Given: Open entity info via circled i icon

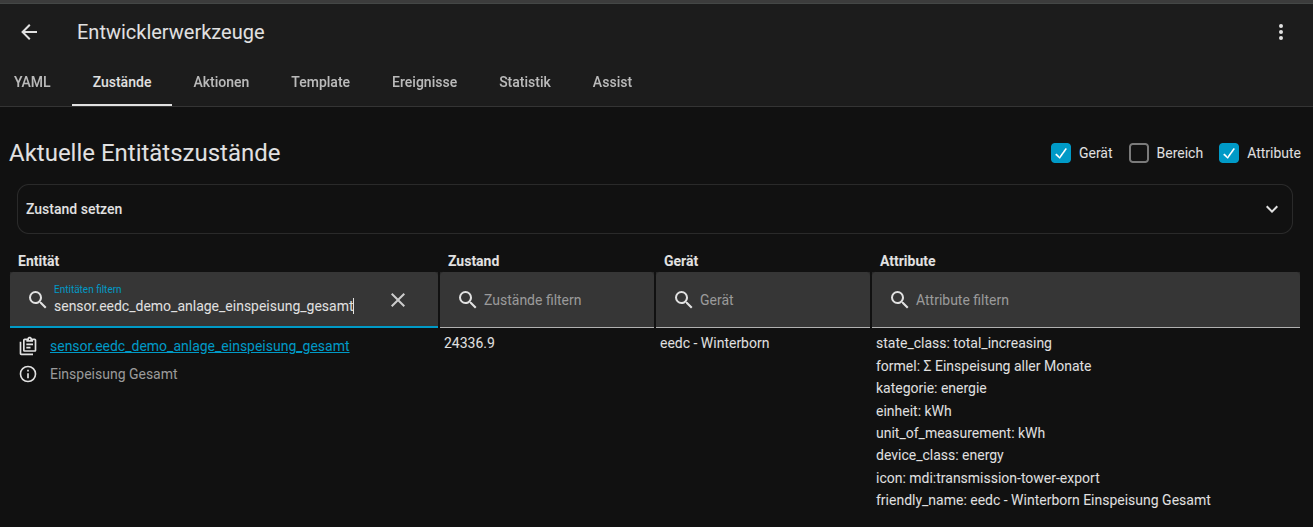Looking at the screenshot, I should tap(28, 374).
